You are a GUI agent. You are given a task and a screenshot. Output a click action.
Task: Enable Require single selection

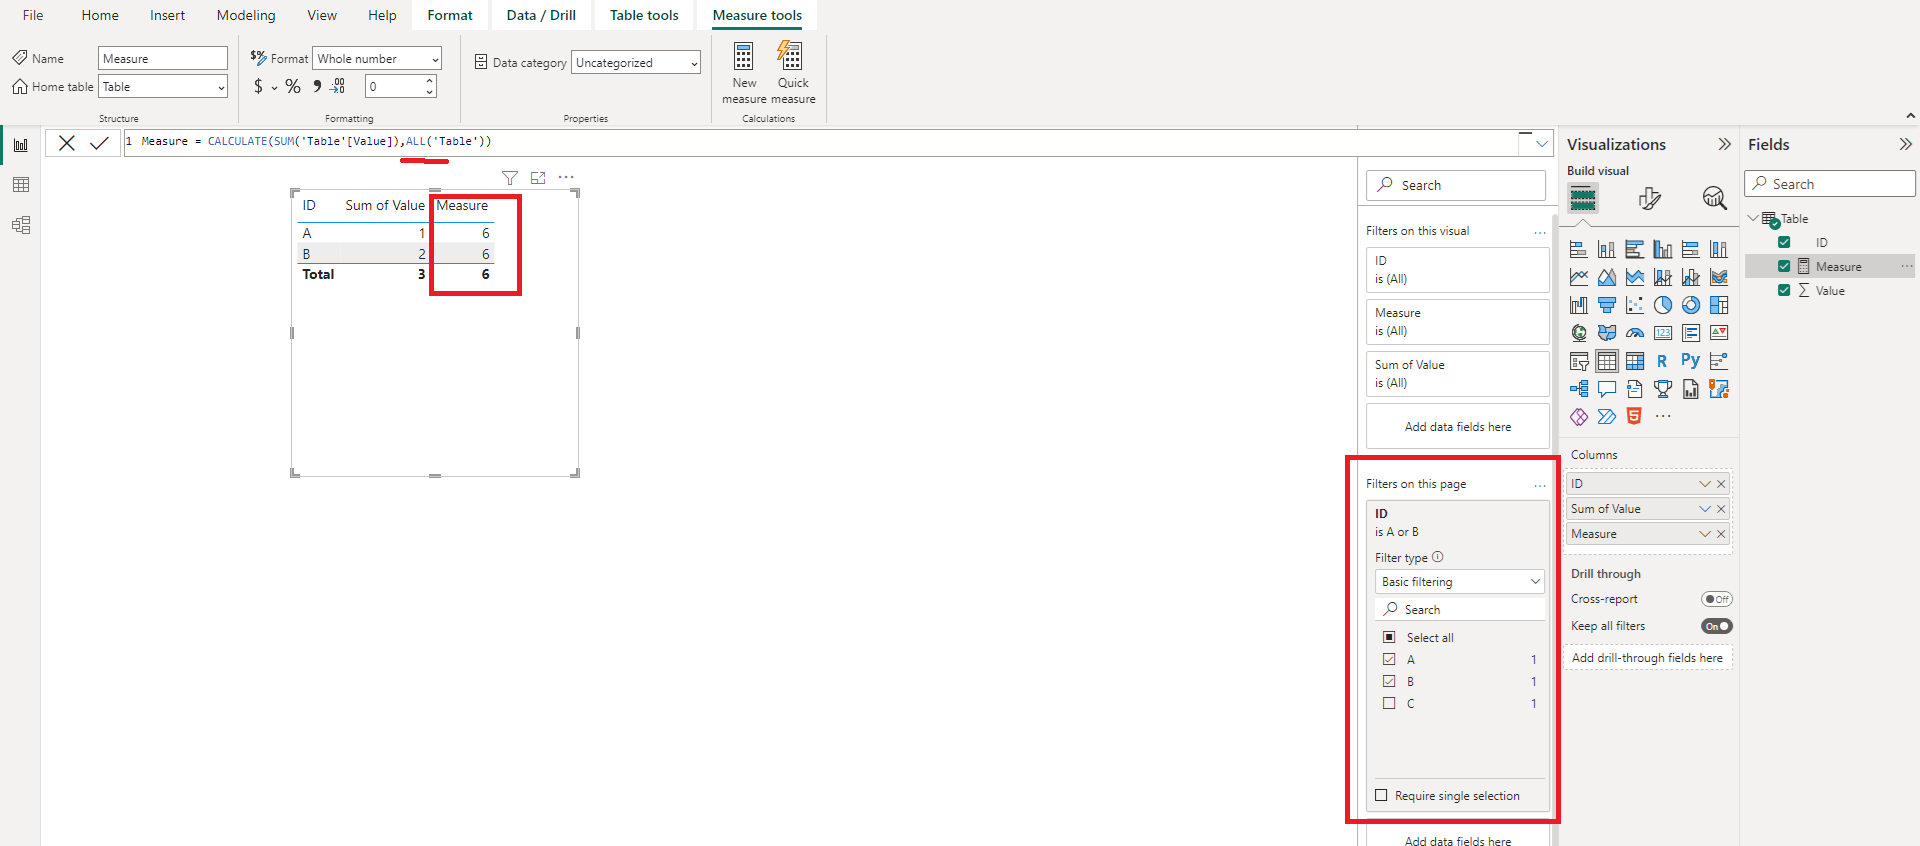[1381, 796]
